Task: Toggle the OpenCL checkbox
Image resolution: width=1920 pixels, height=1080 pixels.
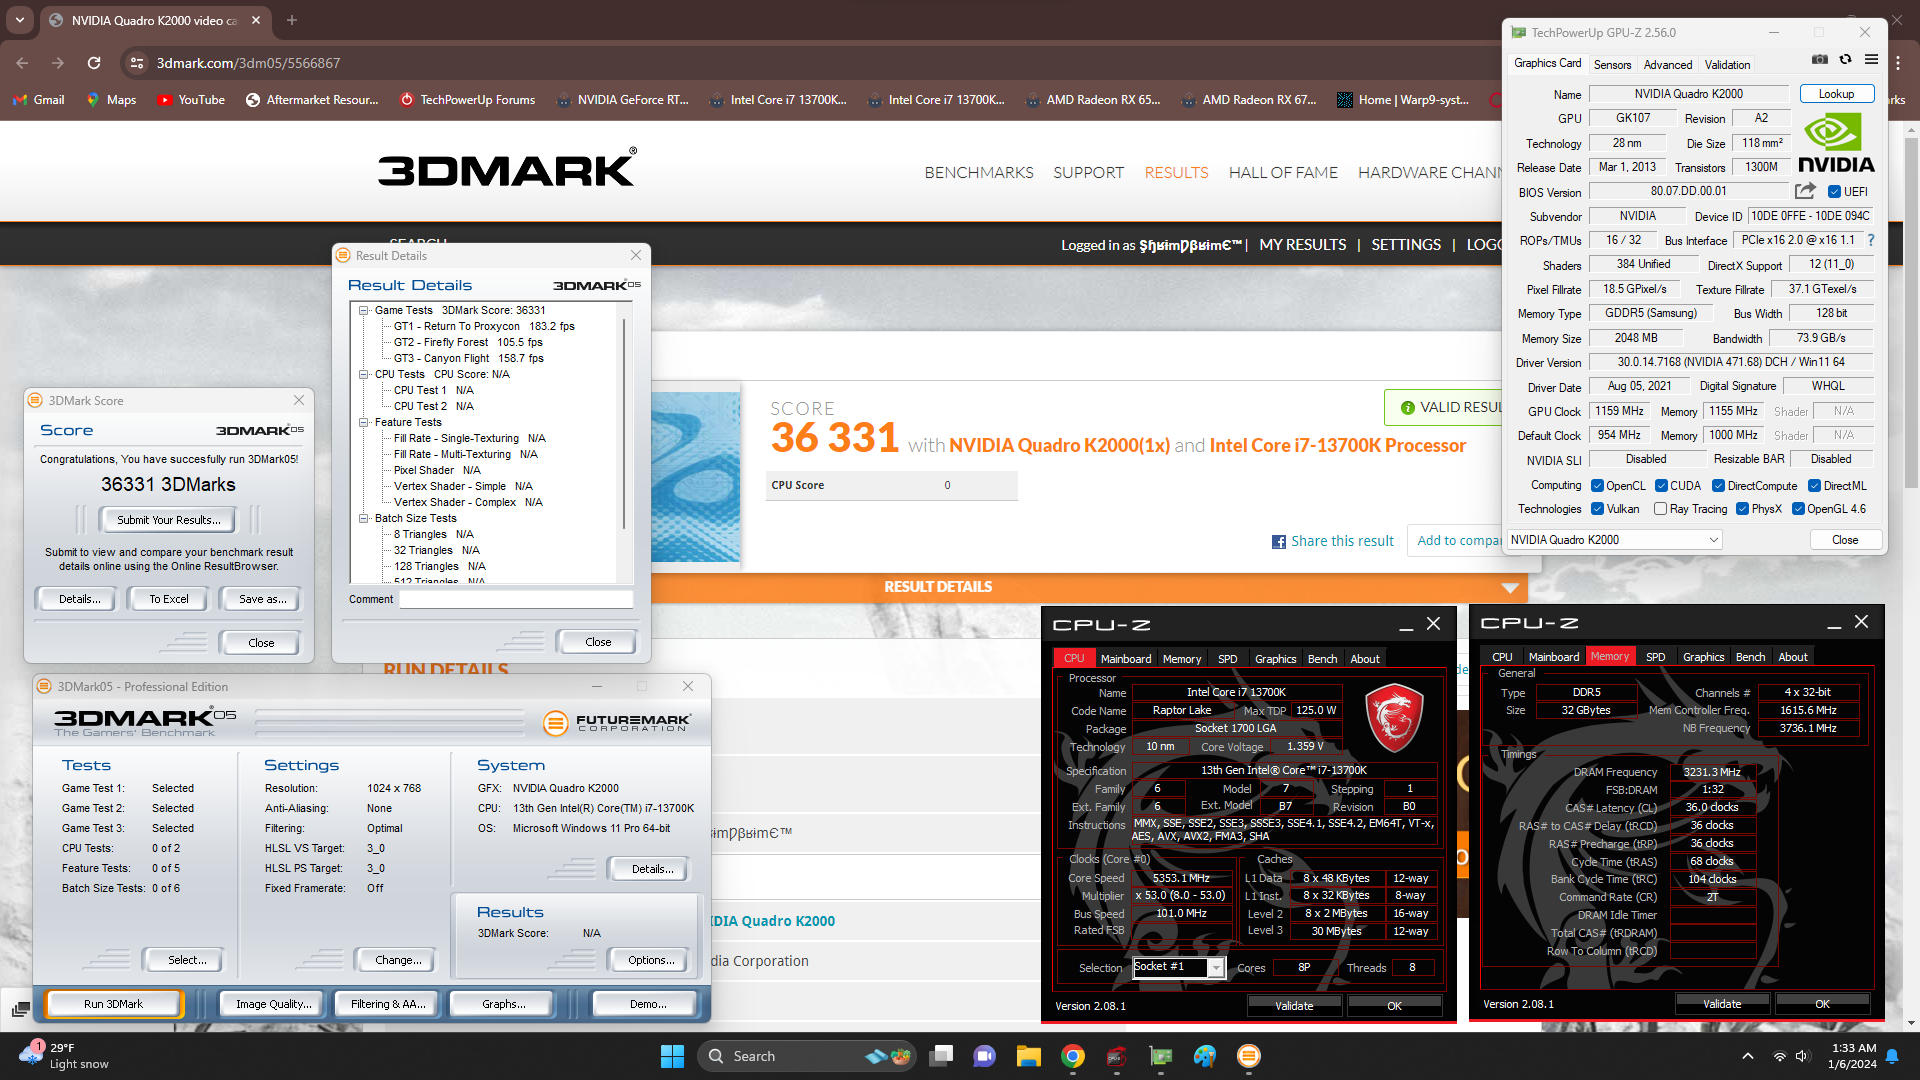Action: tap(1597, 486)
